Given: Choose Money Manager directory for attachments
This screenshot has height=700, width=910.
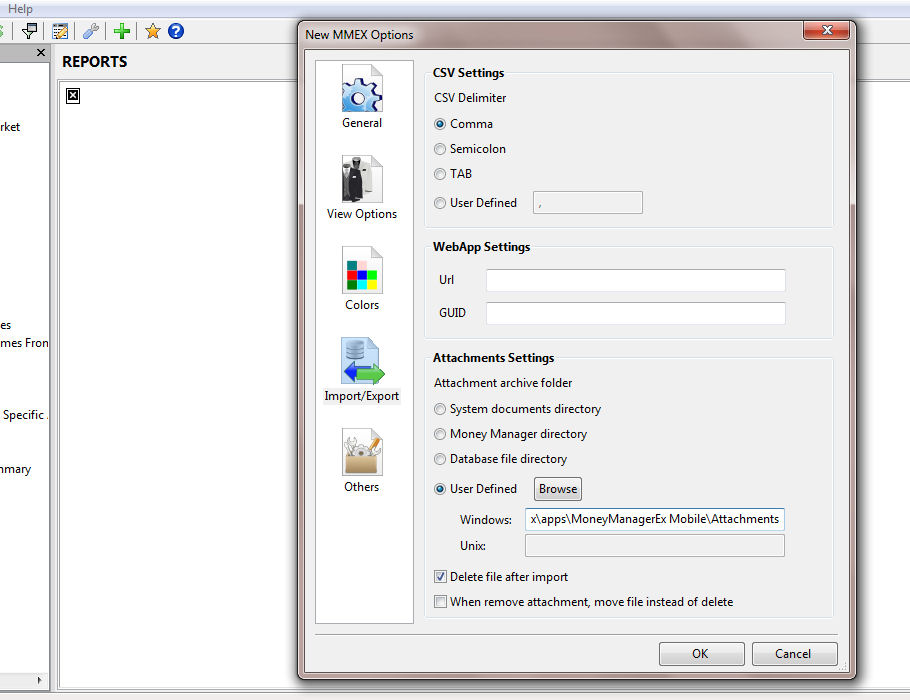Looking at the screenshot, I should pos(511,434).
